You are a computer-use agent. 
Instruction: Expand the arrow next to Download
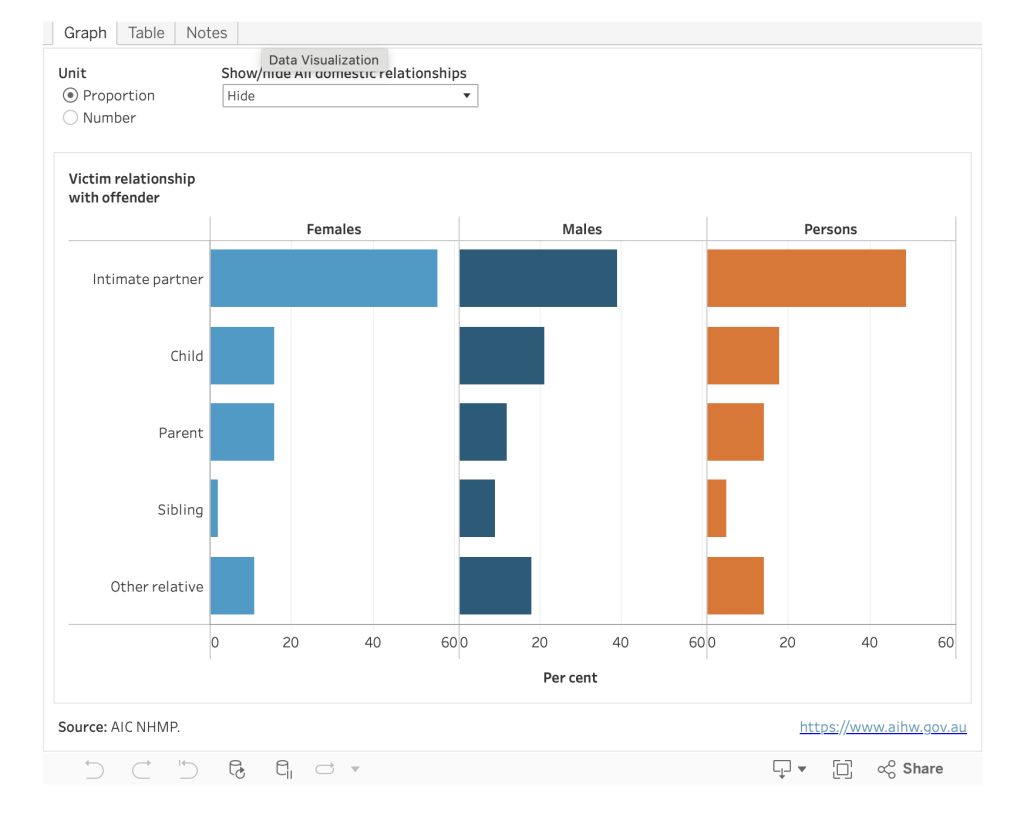(802, 769)
